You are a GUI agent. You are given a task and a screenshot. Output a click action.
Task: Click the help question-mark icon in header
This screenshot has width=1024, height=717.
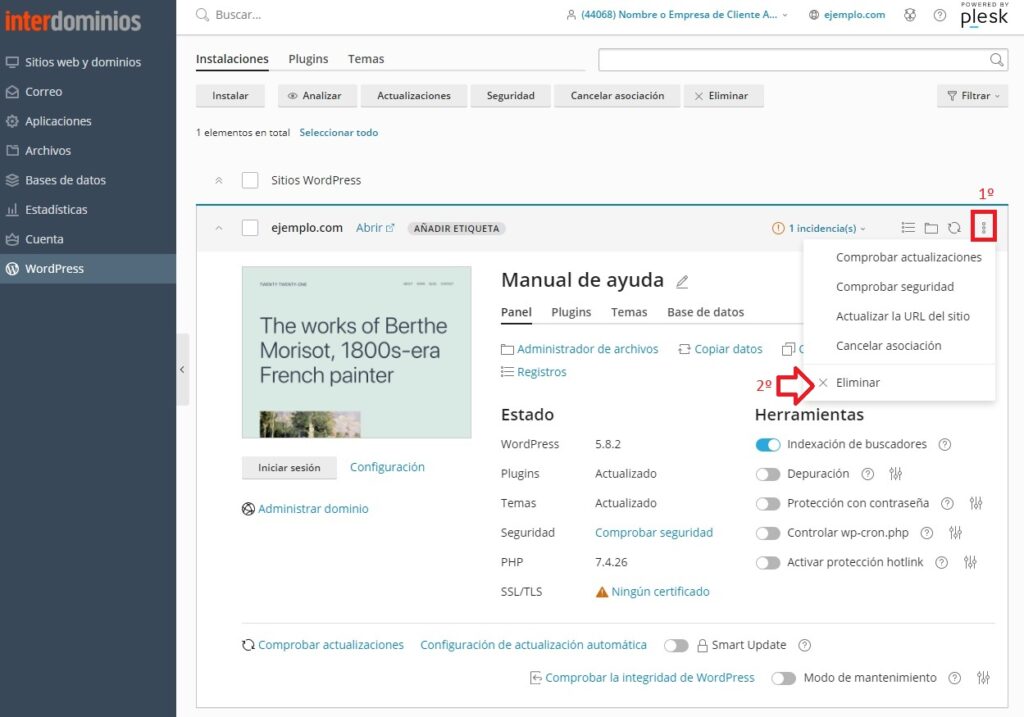pyautogui.click(x=939, y=14)
